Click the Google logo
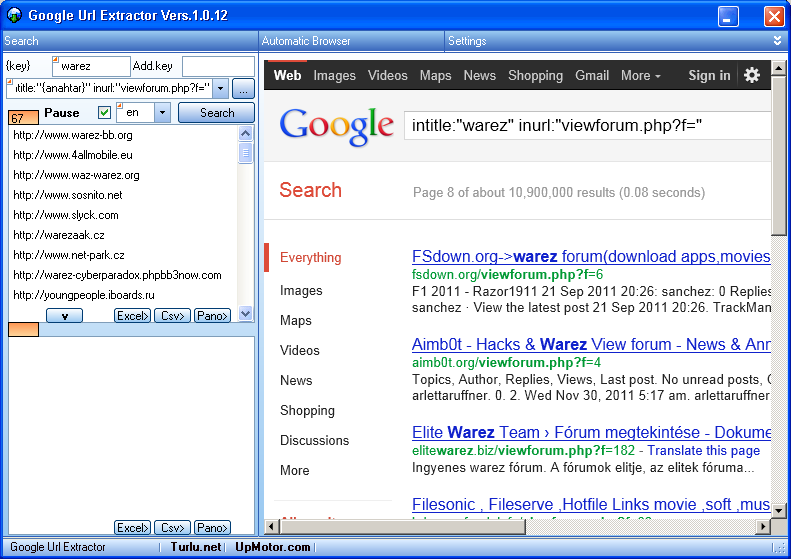Screen dimensions: 791x559 pyautogui.click(x=336, y=126)
